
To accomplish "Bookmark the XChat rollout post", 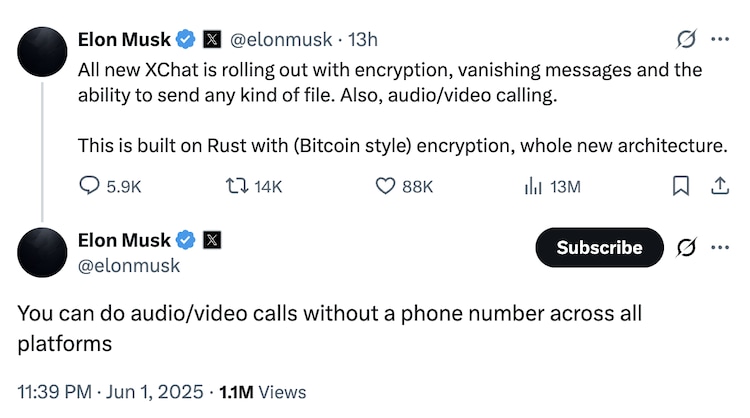I will (x=680, y=186).
